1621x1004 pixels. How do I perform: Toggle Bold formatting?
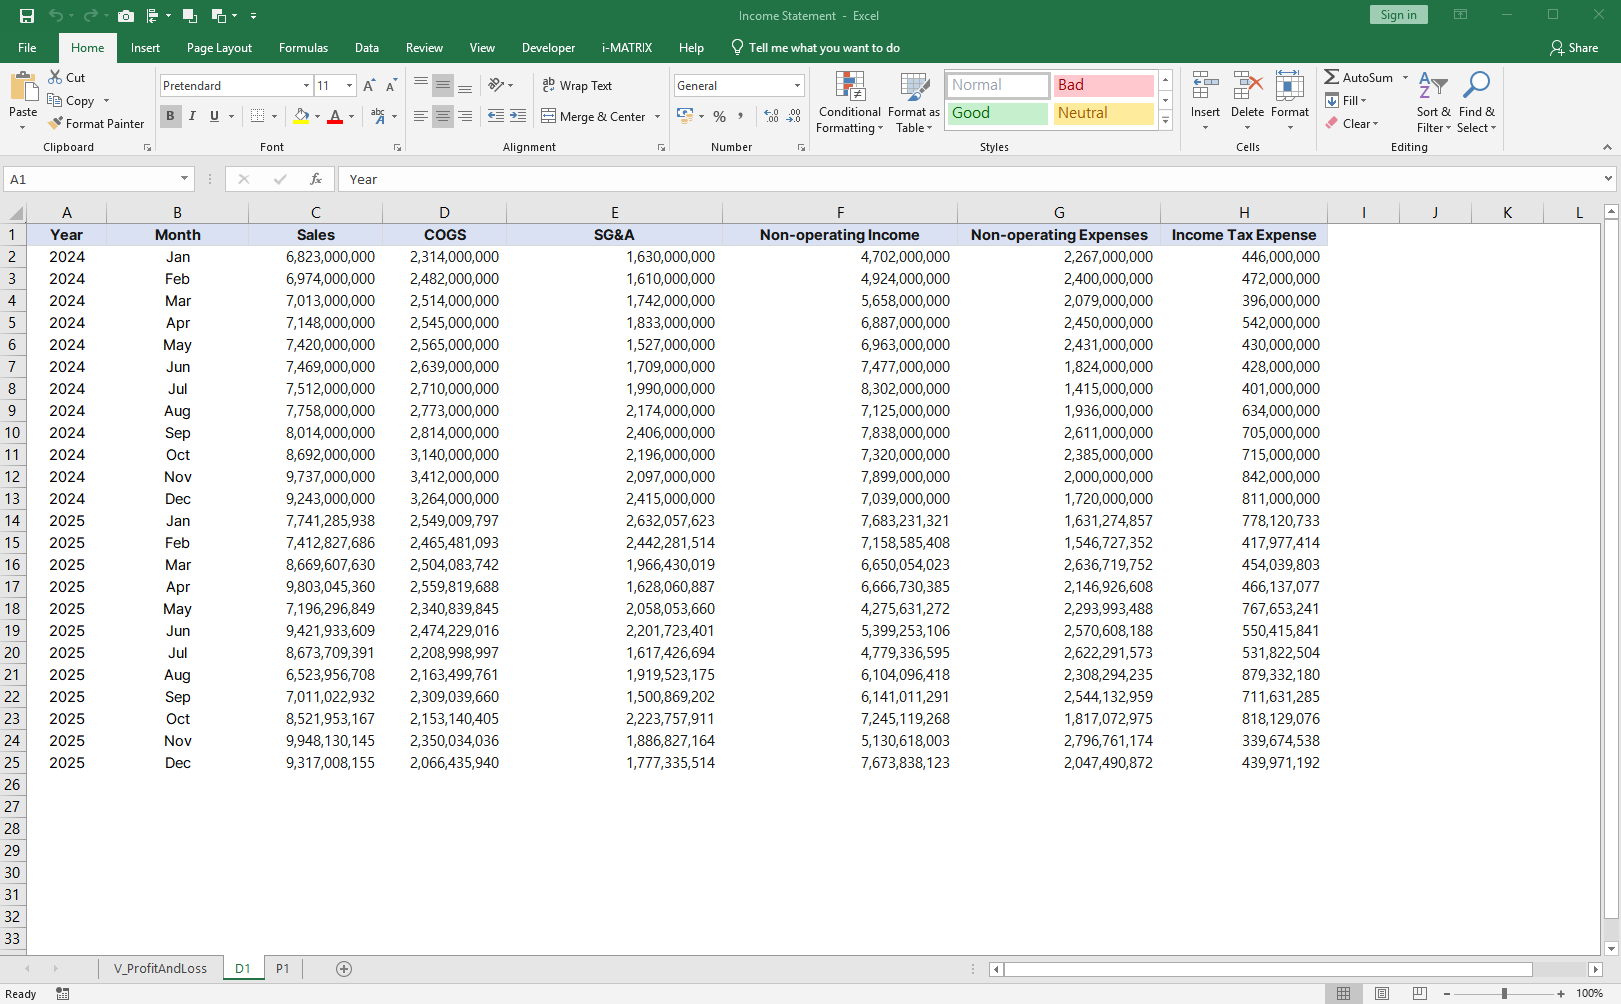(x=170, y=116)
